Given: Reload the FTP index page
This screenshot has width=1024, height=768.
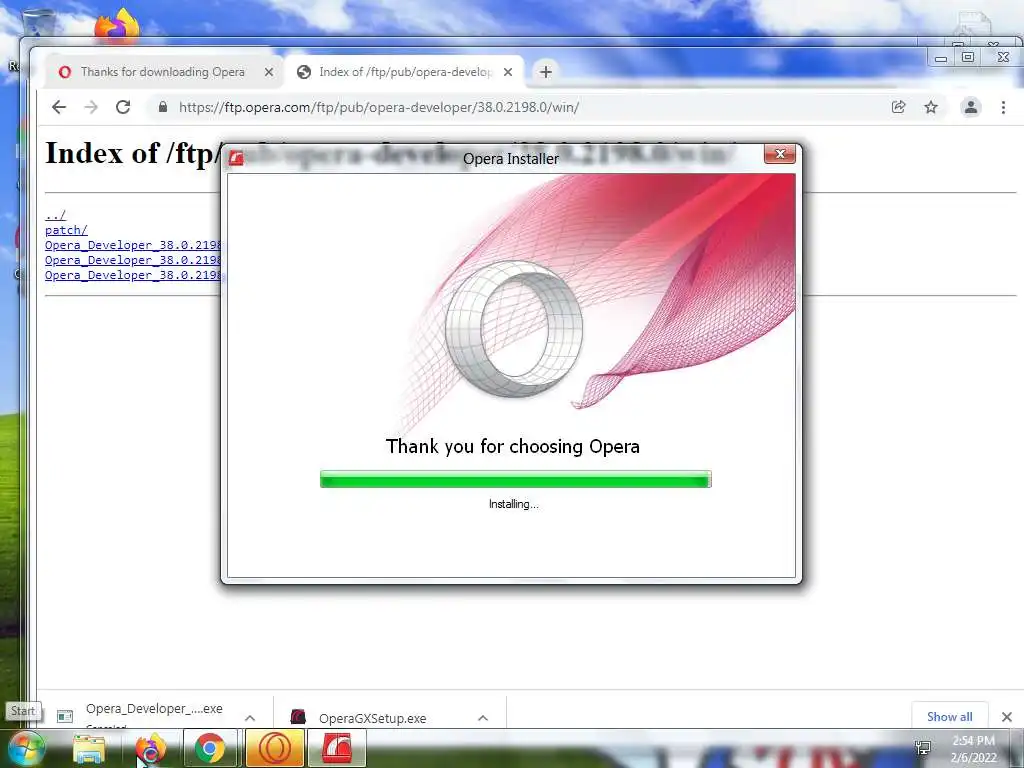Looking at the screenshot, I should [123, 107].
